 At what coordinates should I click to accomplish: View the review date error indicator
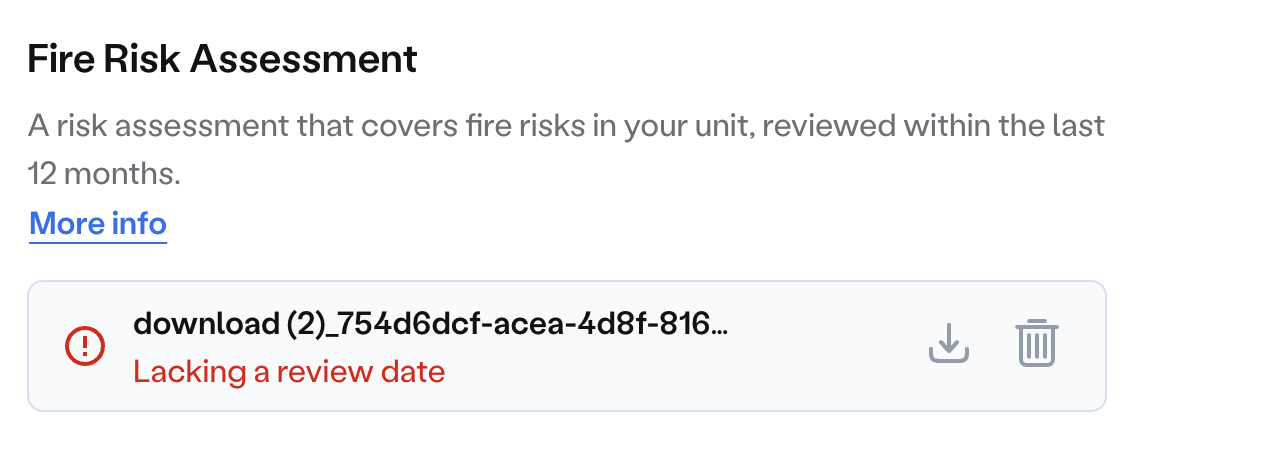coord(84,346)
